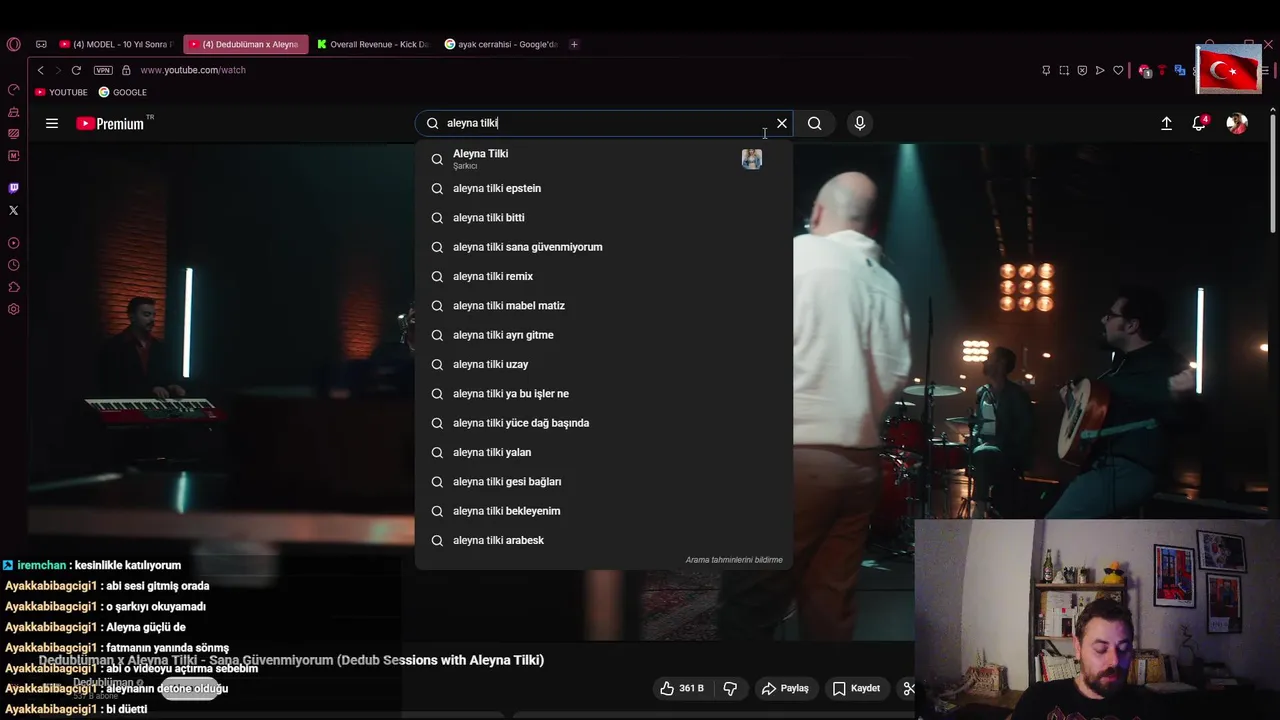Switch to 'Overall Revenue - Kick' tab
1280x720 pixels.
[373, 44]
